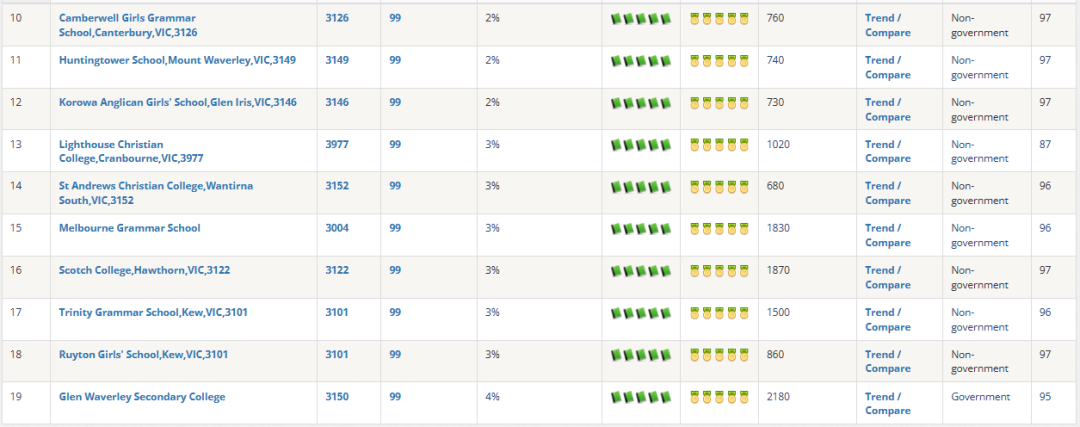Click Trend / Compare for Lighthouse Christian College
Screen dimensions: 1080x427
tap(888, 152)
